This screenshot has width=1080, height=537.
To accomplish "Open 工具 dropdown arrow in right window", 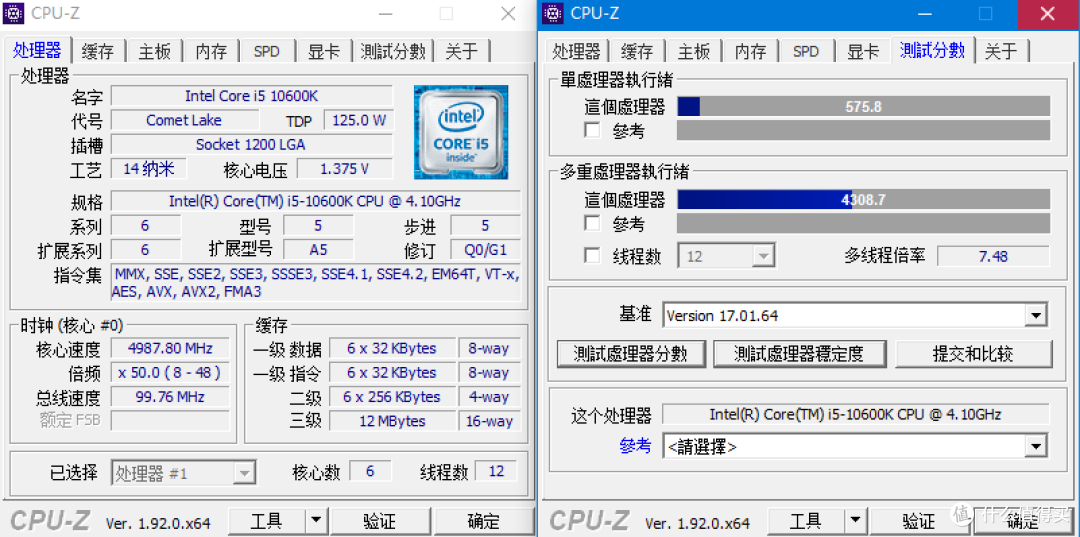I will click(x=854, y=521).
